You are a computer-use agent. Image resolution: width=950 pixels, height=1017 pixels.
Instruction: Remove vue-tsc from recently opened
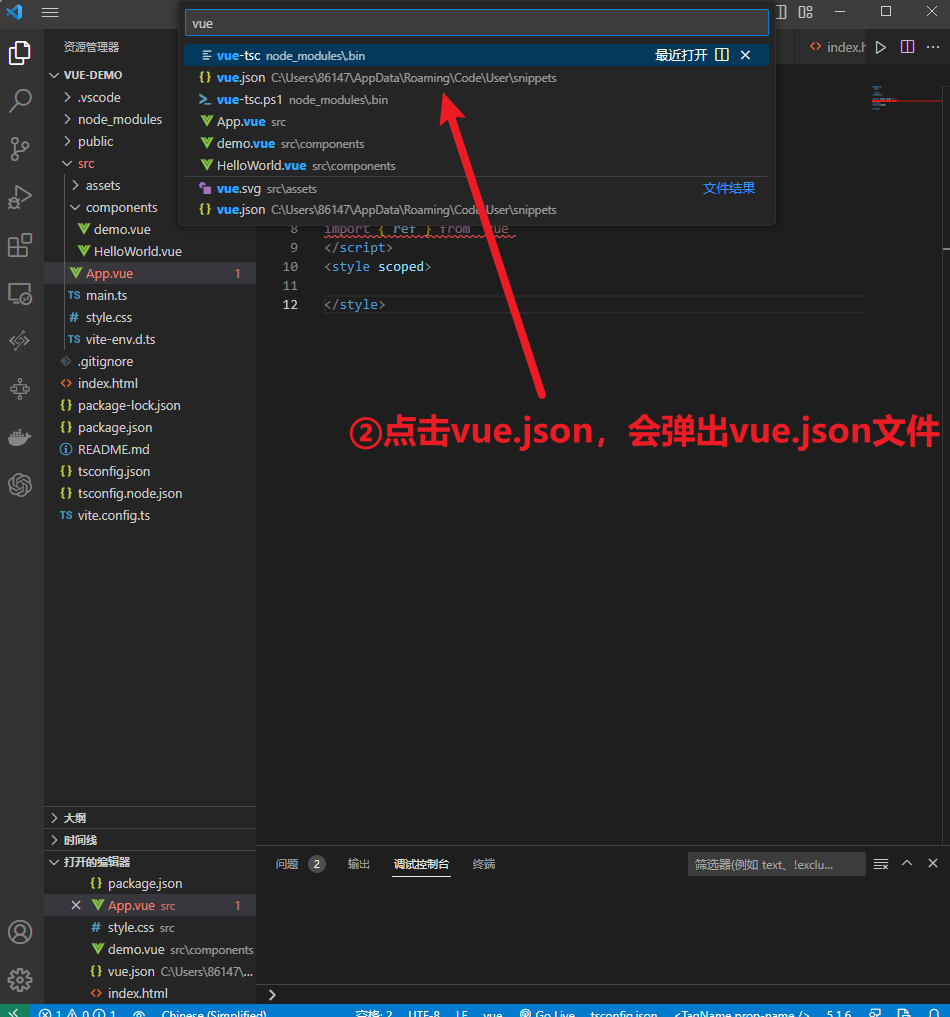pyautogui.click(x=746, y=55)
